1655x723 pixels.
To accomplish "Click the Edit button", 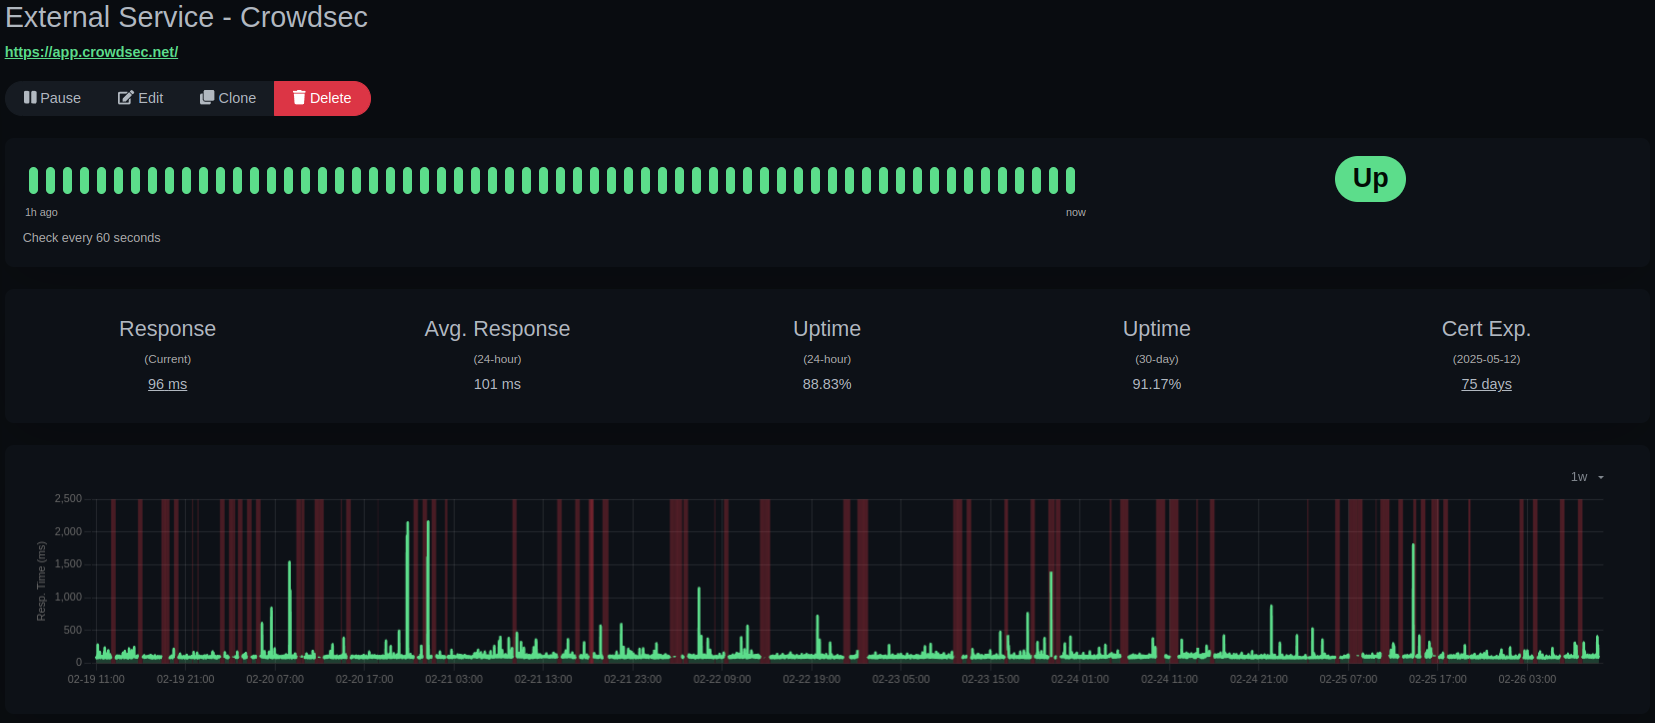I will click(141, 98).
